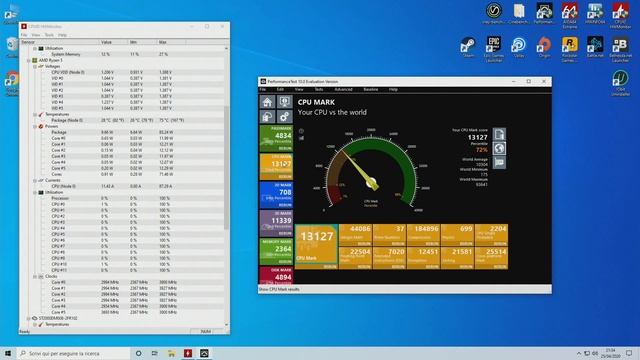Collapse the Clocks group in HWMonitor
This screenshot has height=360, width=640.
(x=35, y=276)
